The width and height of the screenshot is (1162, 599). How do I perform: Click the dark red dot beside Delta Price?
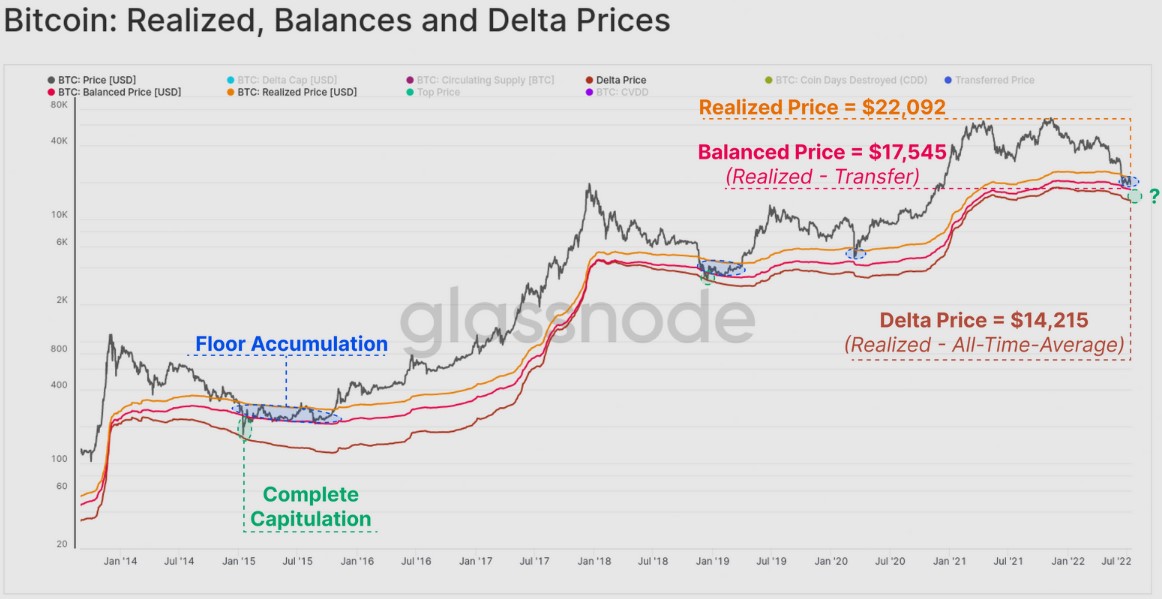point(588,80)
